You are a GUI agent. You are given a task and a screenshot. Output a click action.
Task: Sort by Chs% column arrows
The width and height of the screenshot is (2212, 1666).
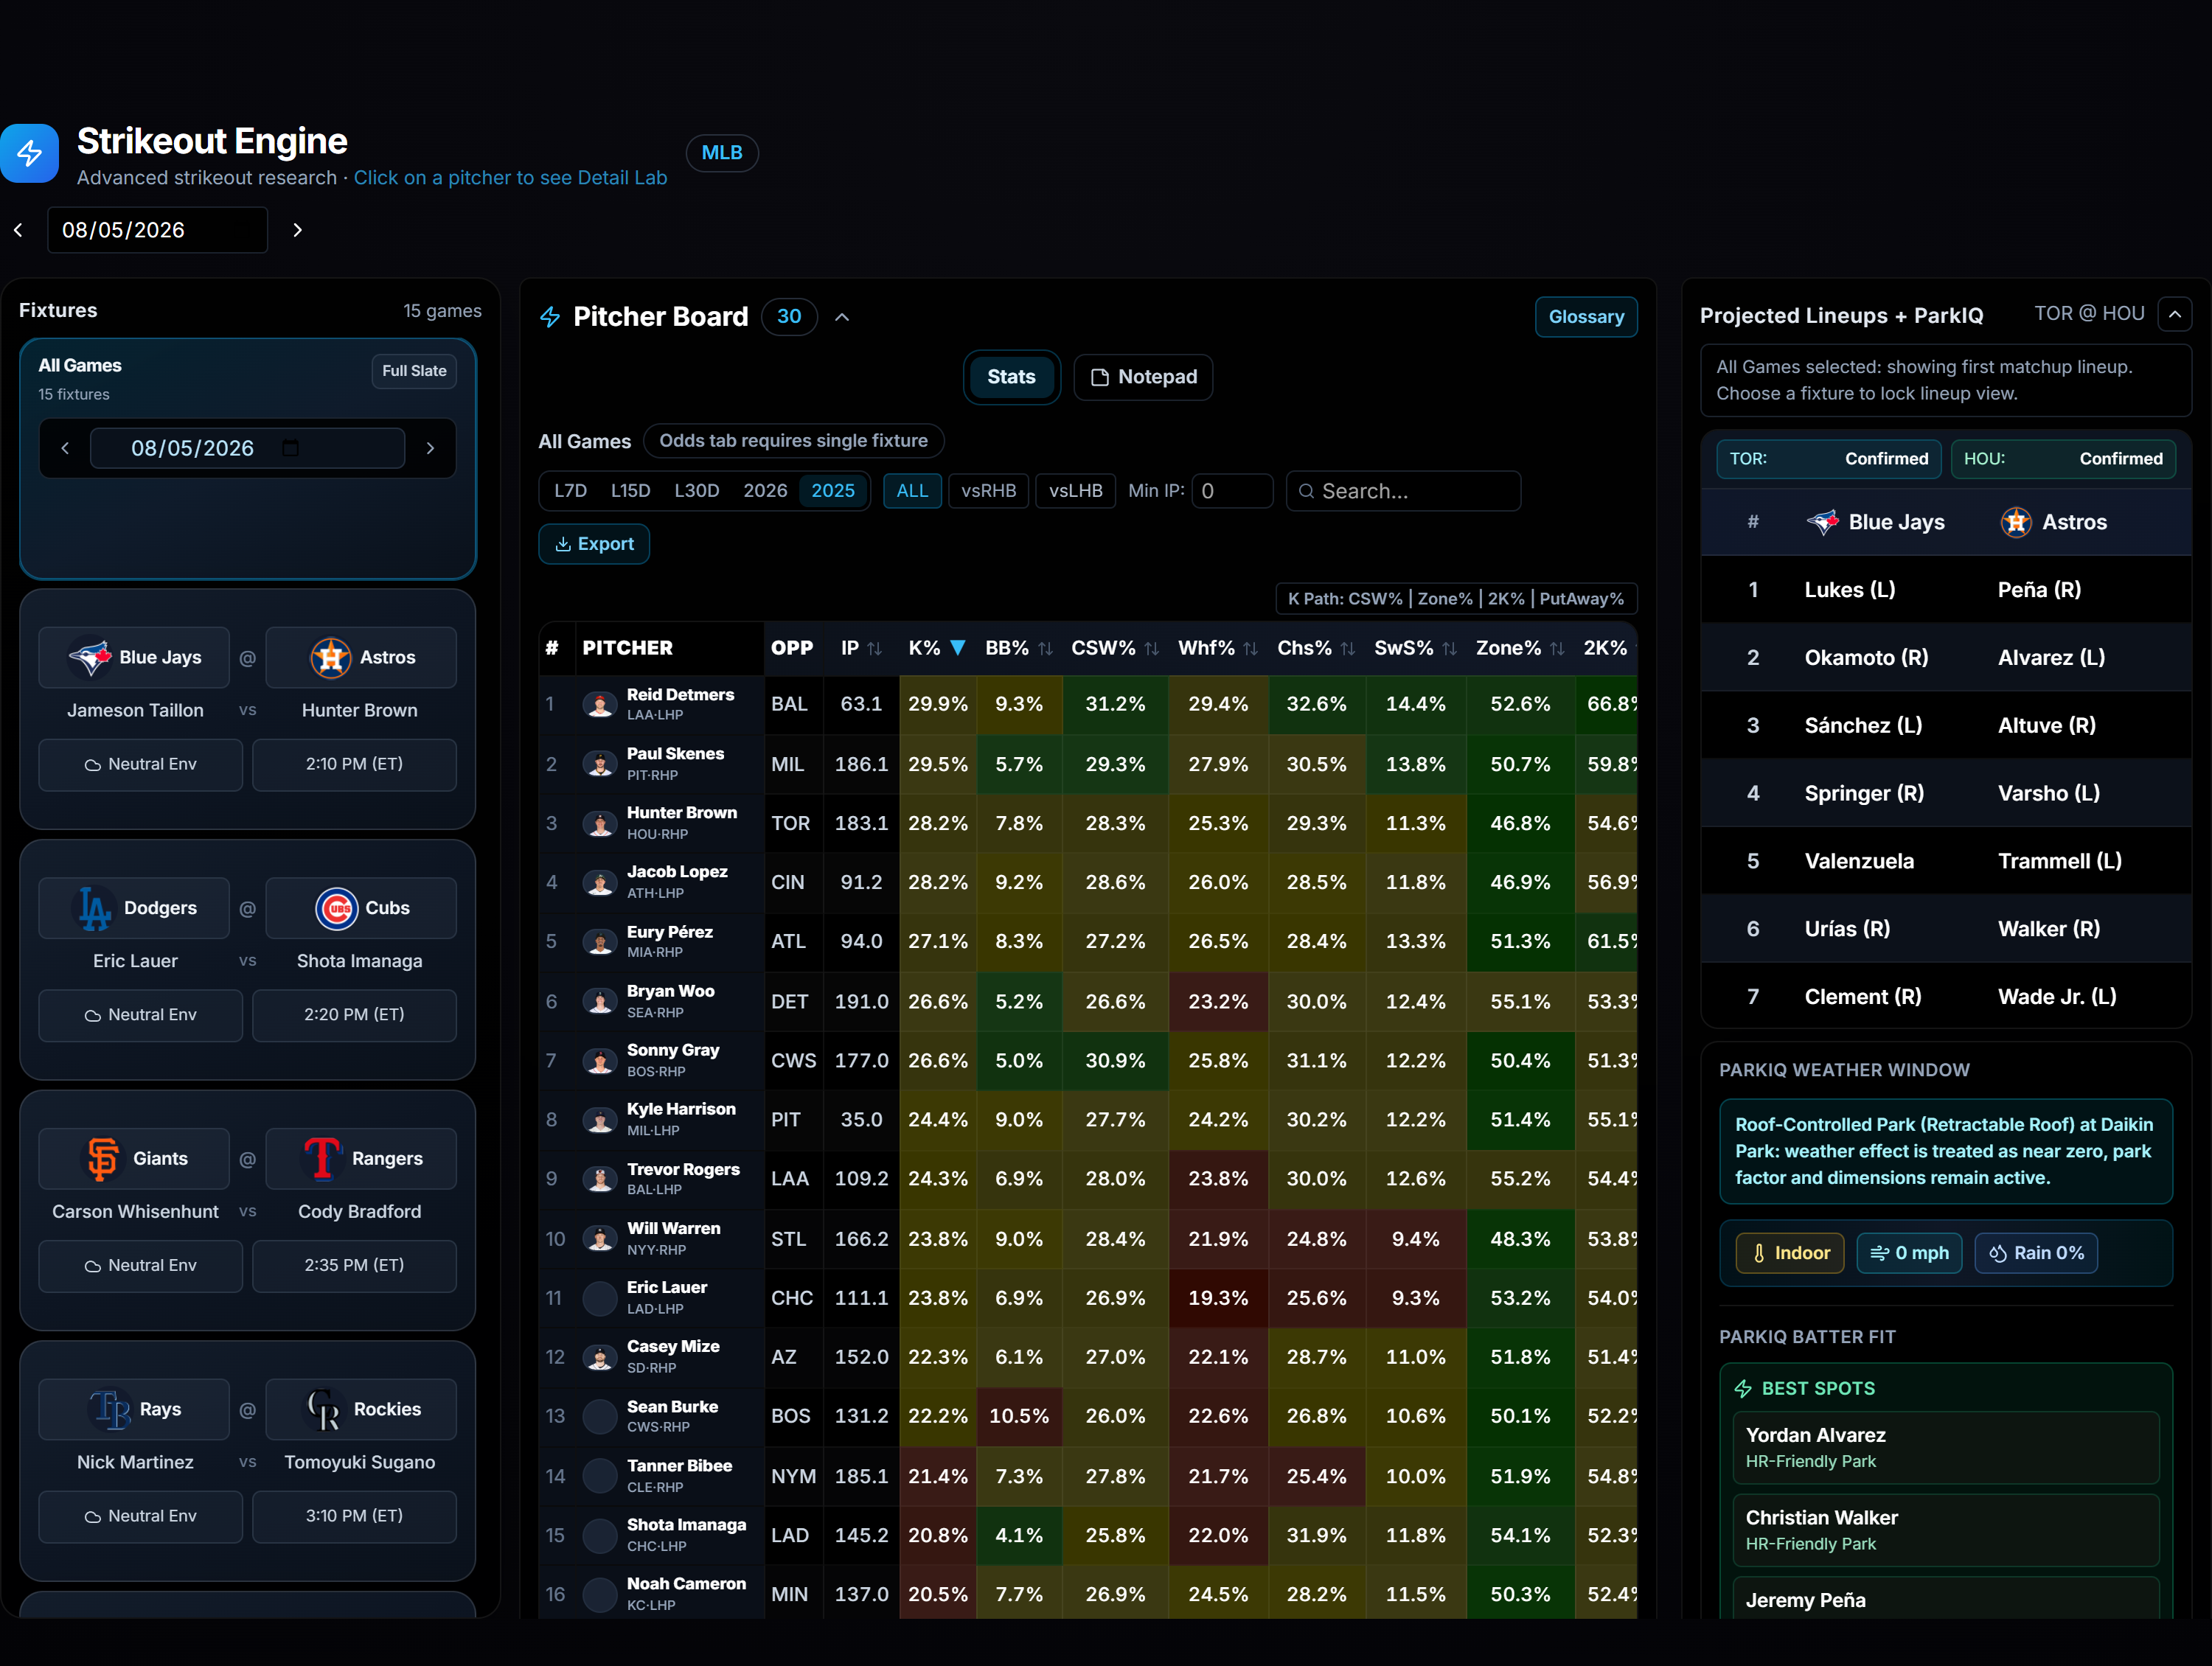1347,648
